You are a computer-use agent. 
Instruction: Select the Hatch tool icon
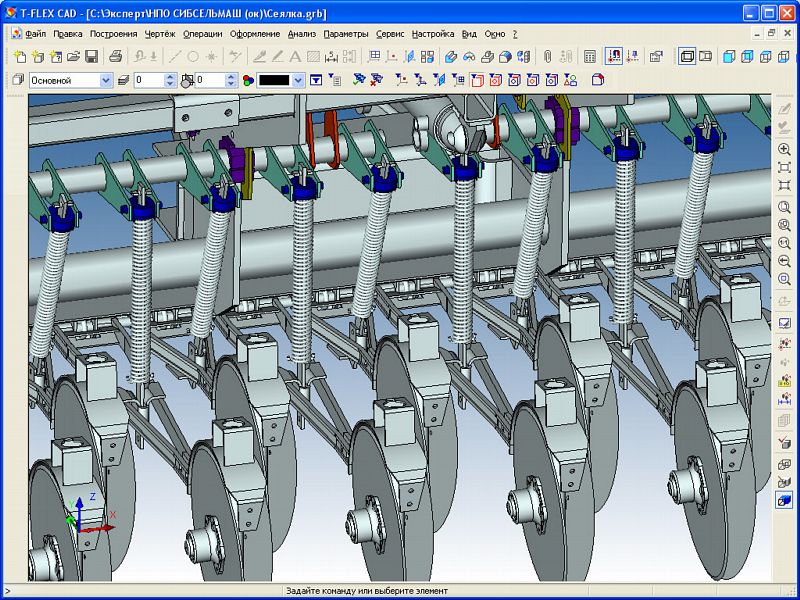(313, 56)
